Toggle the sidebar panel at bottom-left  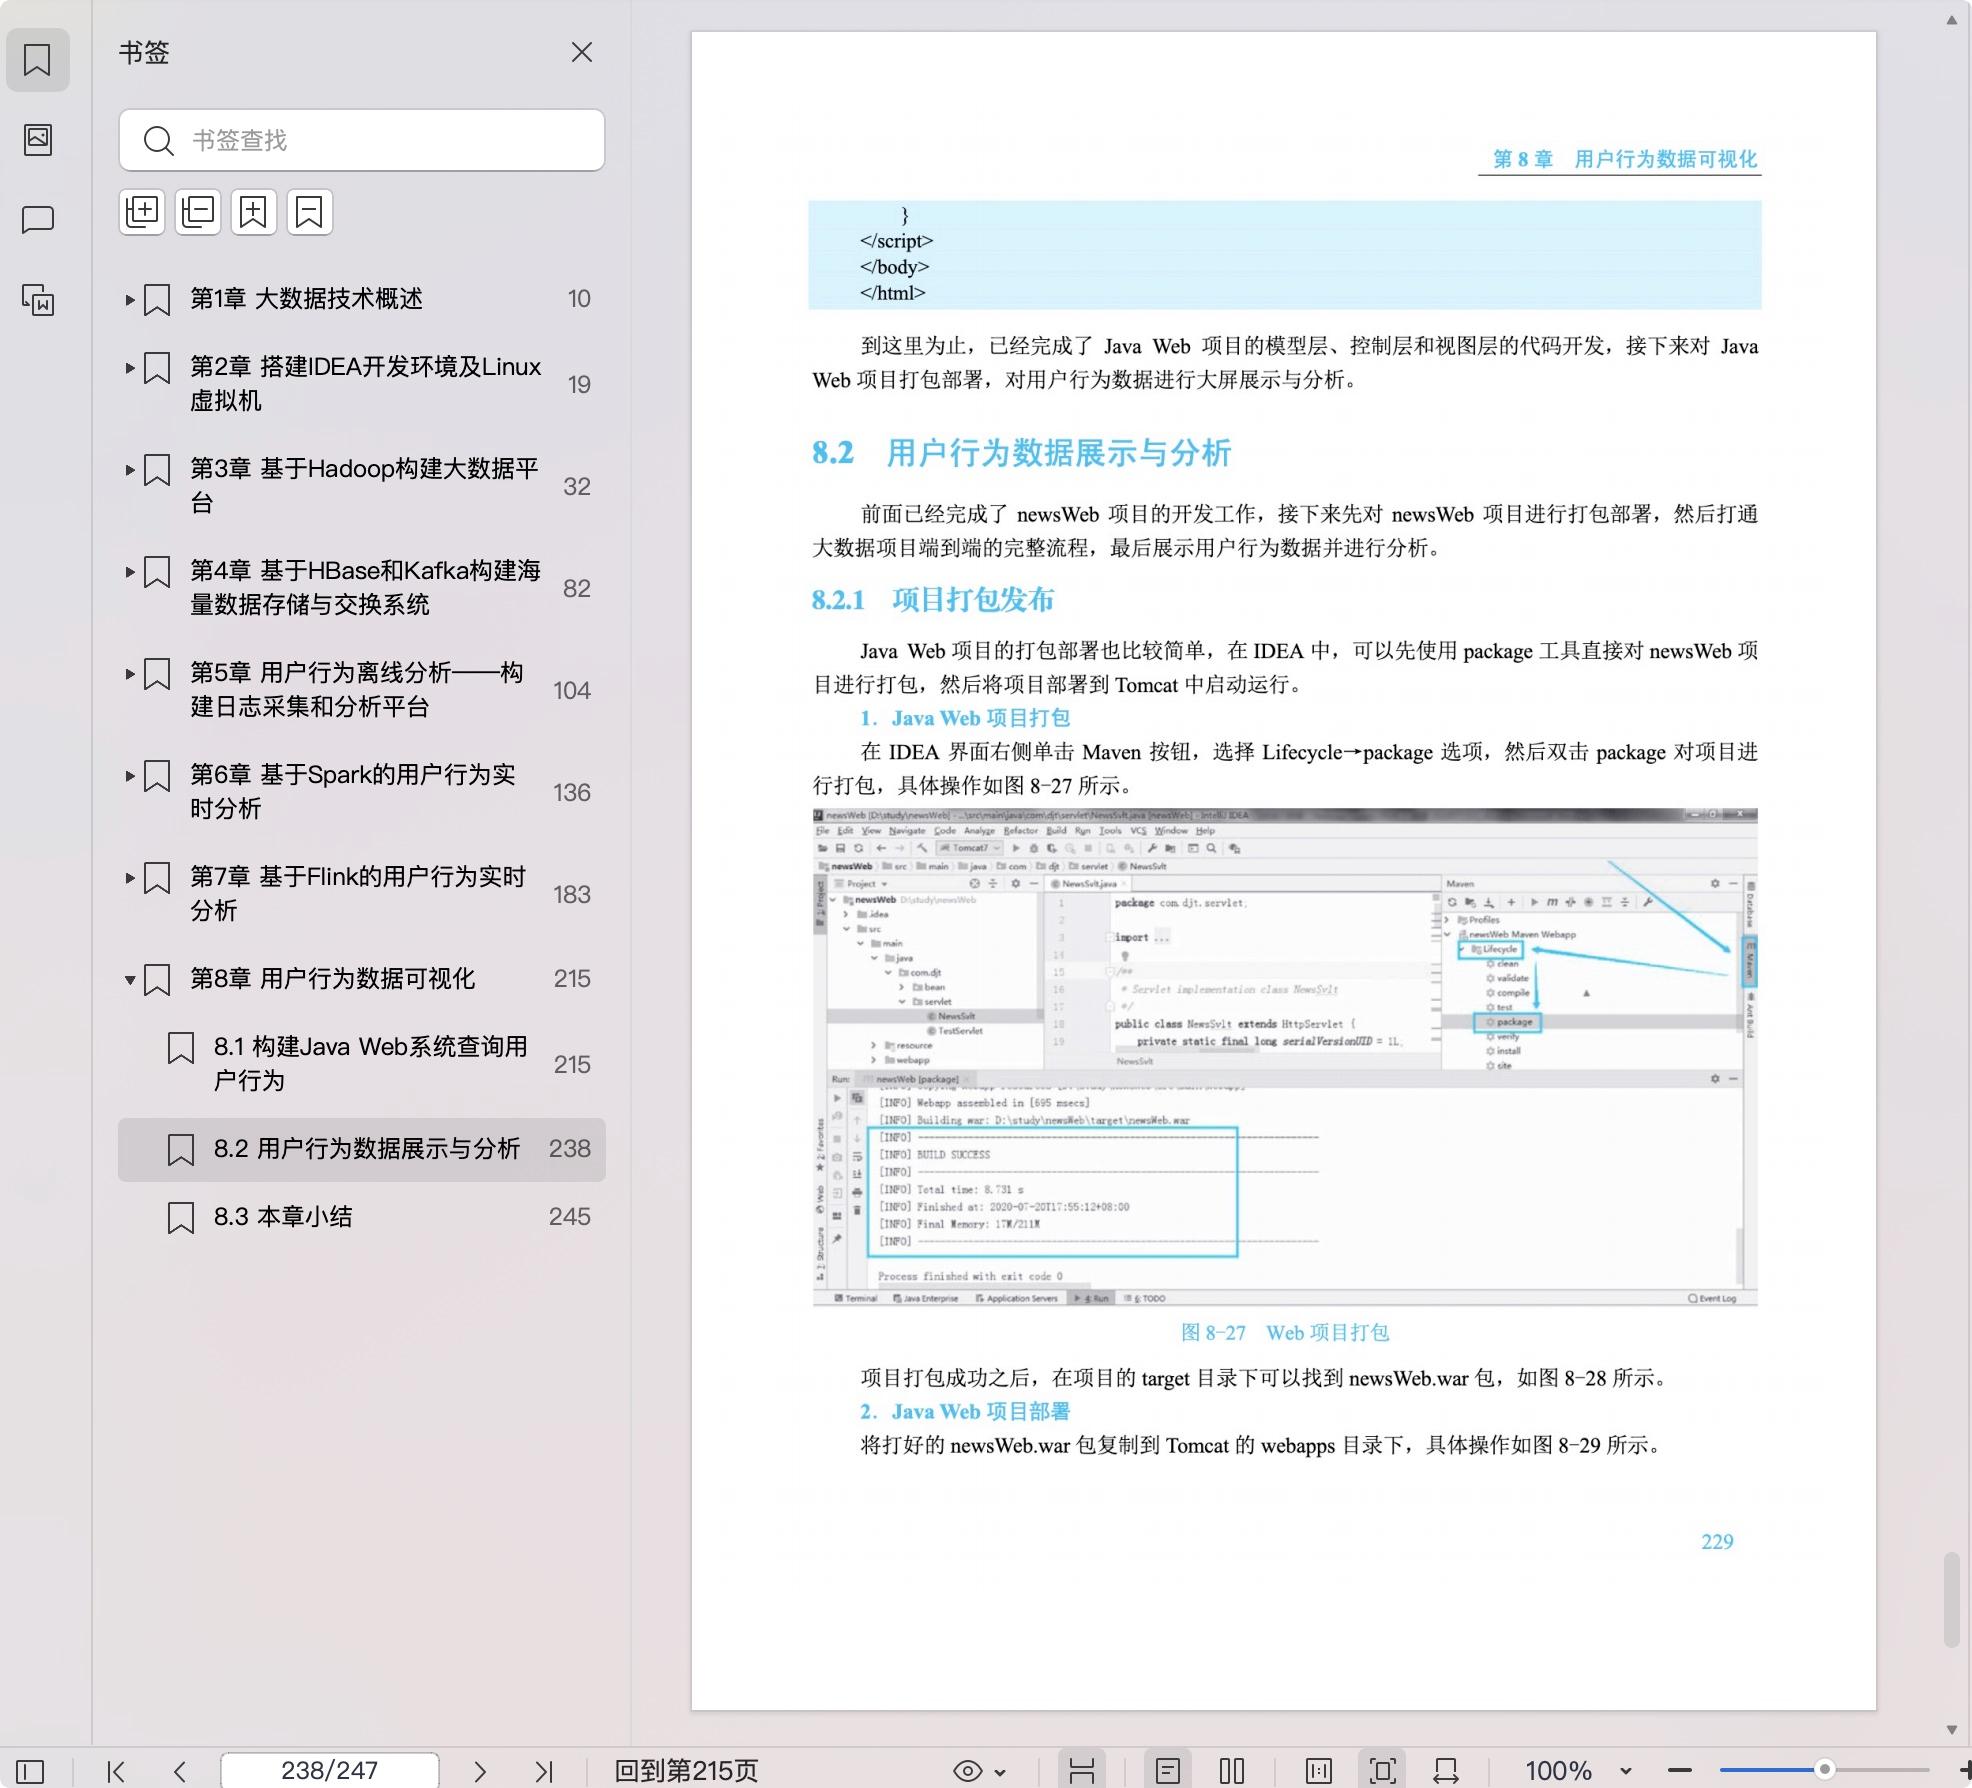[x=30, y=1771]
